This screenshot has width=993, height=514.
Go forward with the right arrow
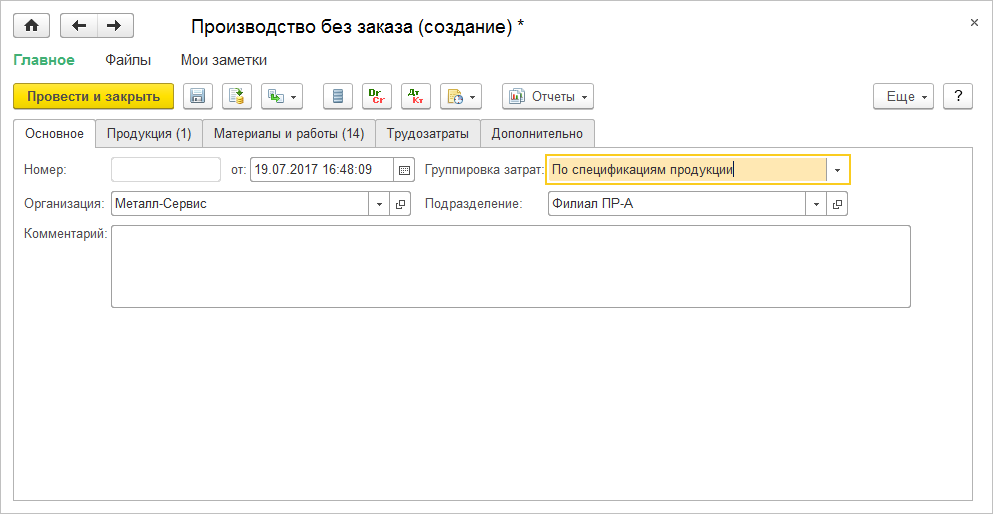(x=115, y=26)
